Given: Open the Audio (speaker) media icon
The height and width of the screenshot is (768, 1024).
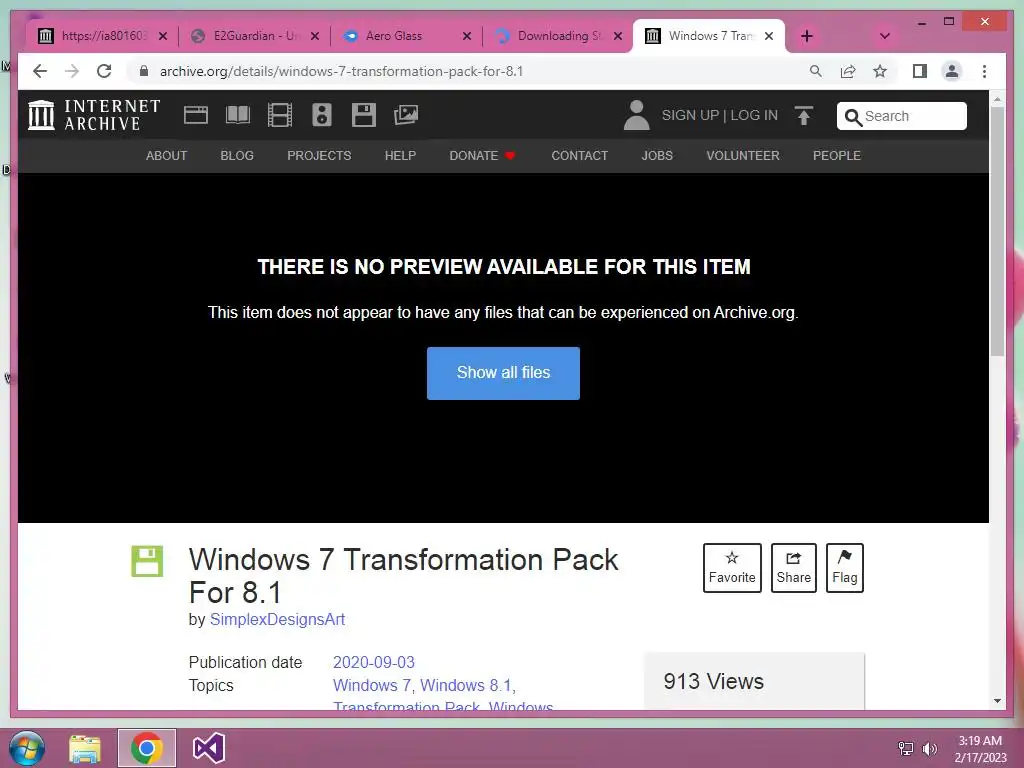Looking at the screenshot, I should coord(322,115).
